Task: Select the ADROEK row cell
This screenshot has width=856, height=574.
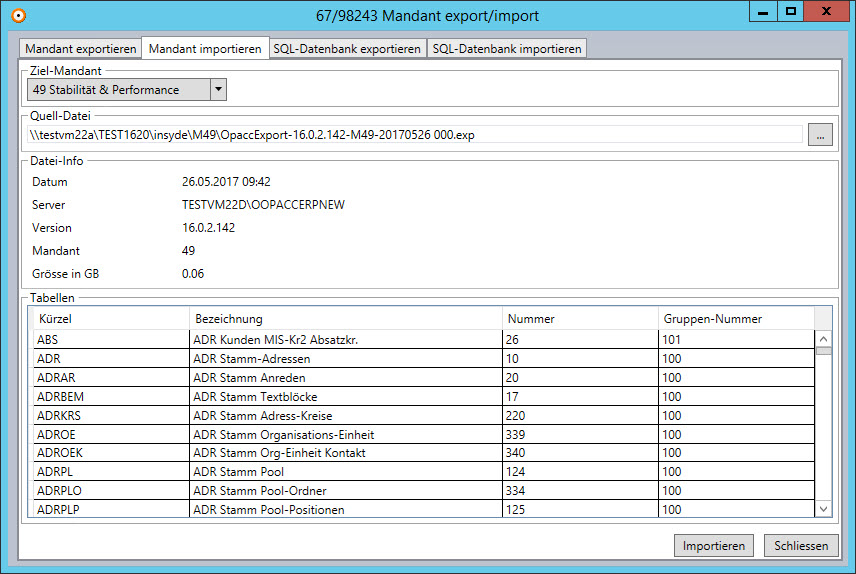Action: (111, 453)
